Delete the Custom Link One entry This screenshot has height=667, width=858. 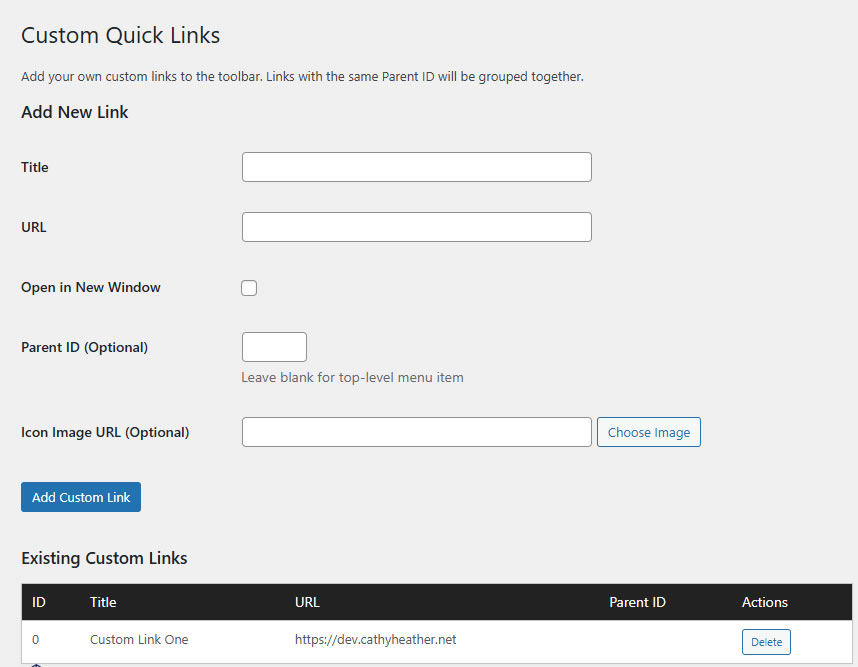click(766, 641)
